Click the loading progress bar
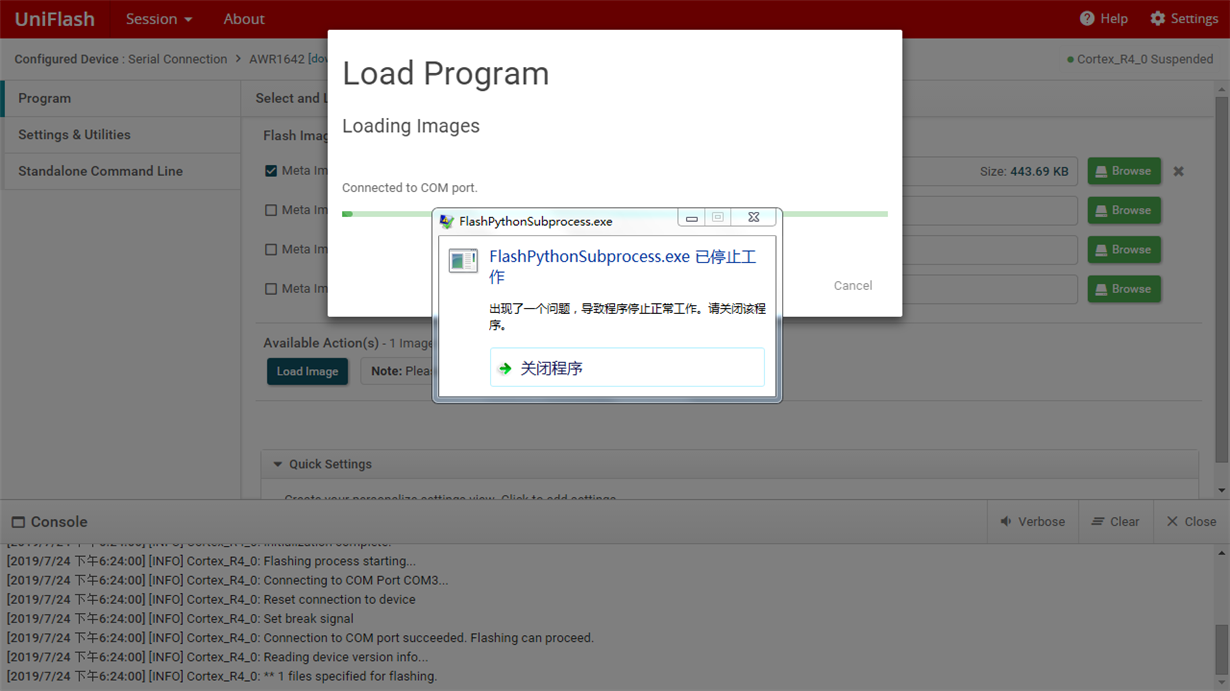Viewport: 1230px width, 691px height. coord(615,214)
